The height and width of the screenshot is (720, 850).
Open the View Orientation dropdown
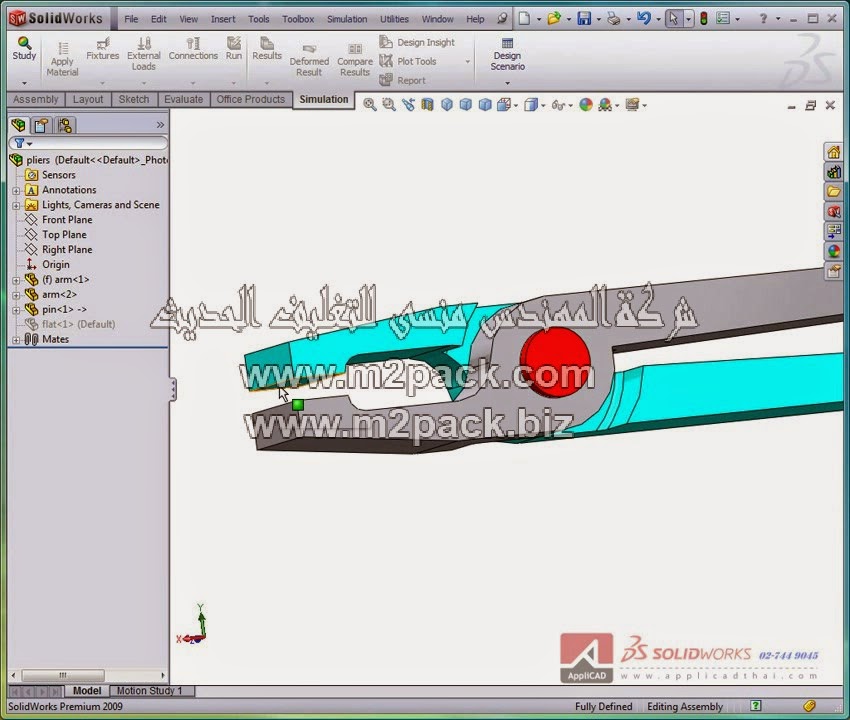click(516, 105)
